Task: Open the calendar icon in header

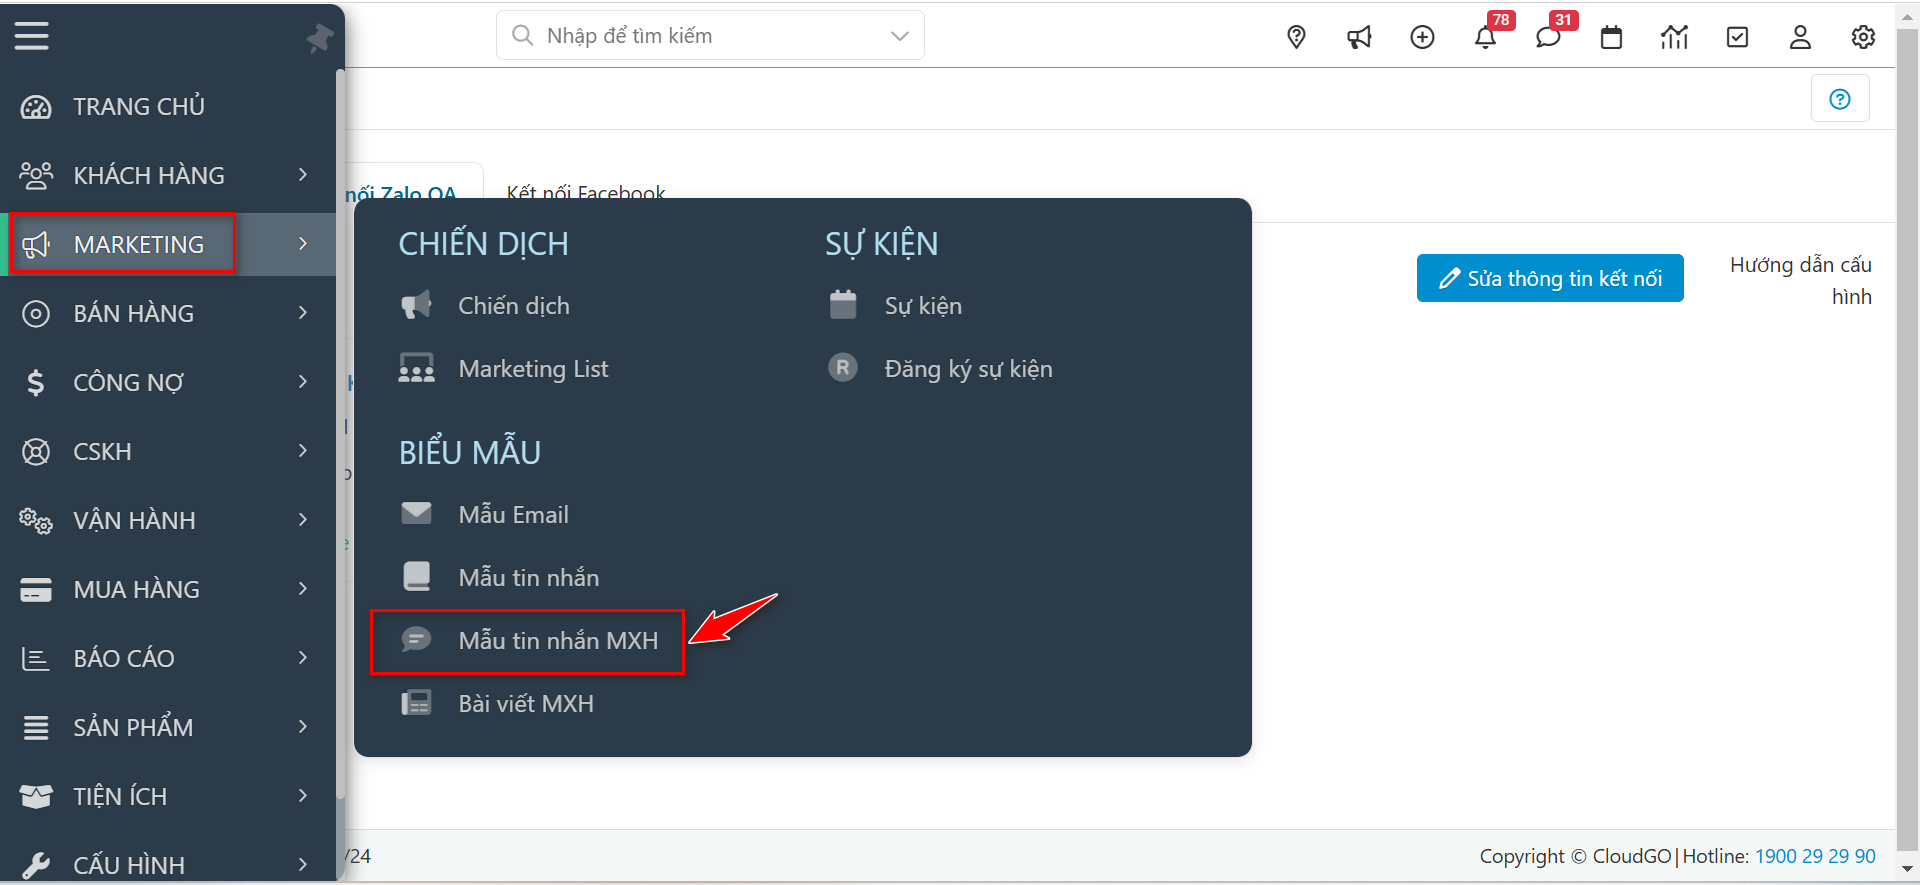Action: 1611,37
